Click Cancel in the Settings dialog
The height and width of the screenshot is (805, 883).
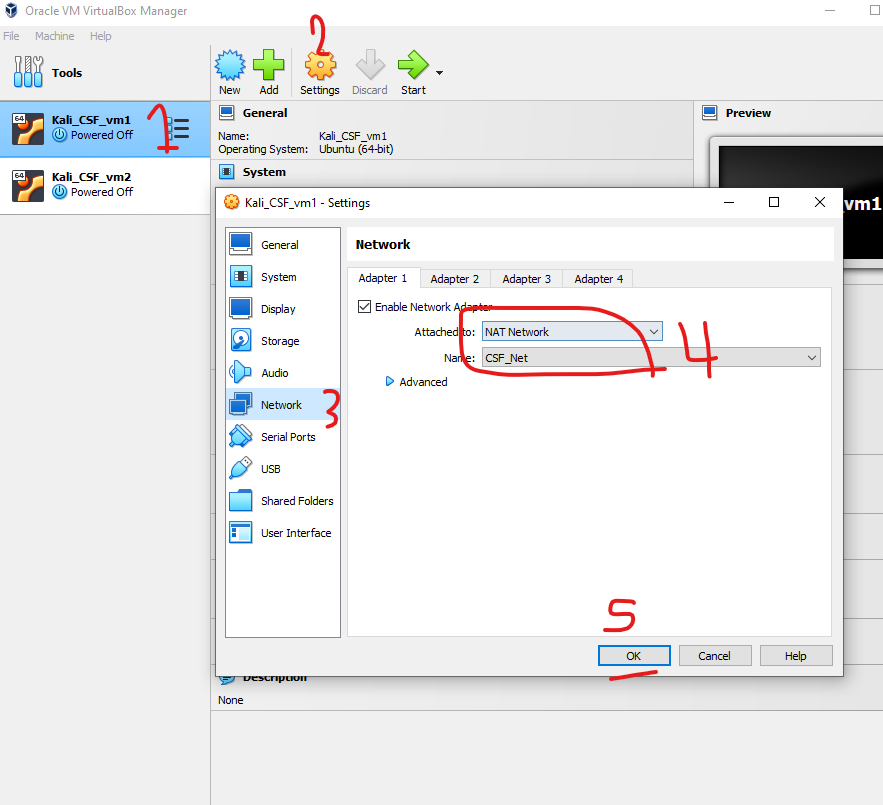coord(715,656)
